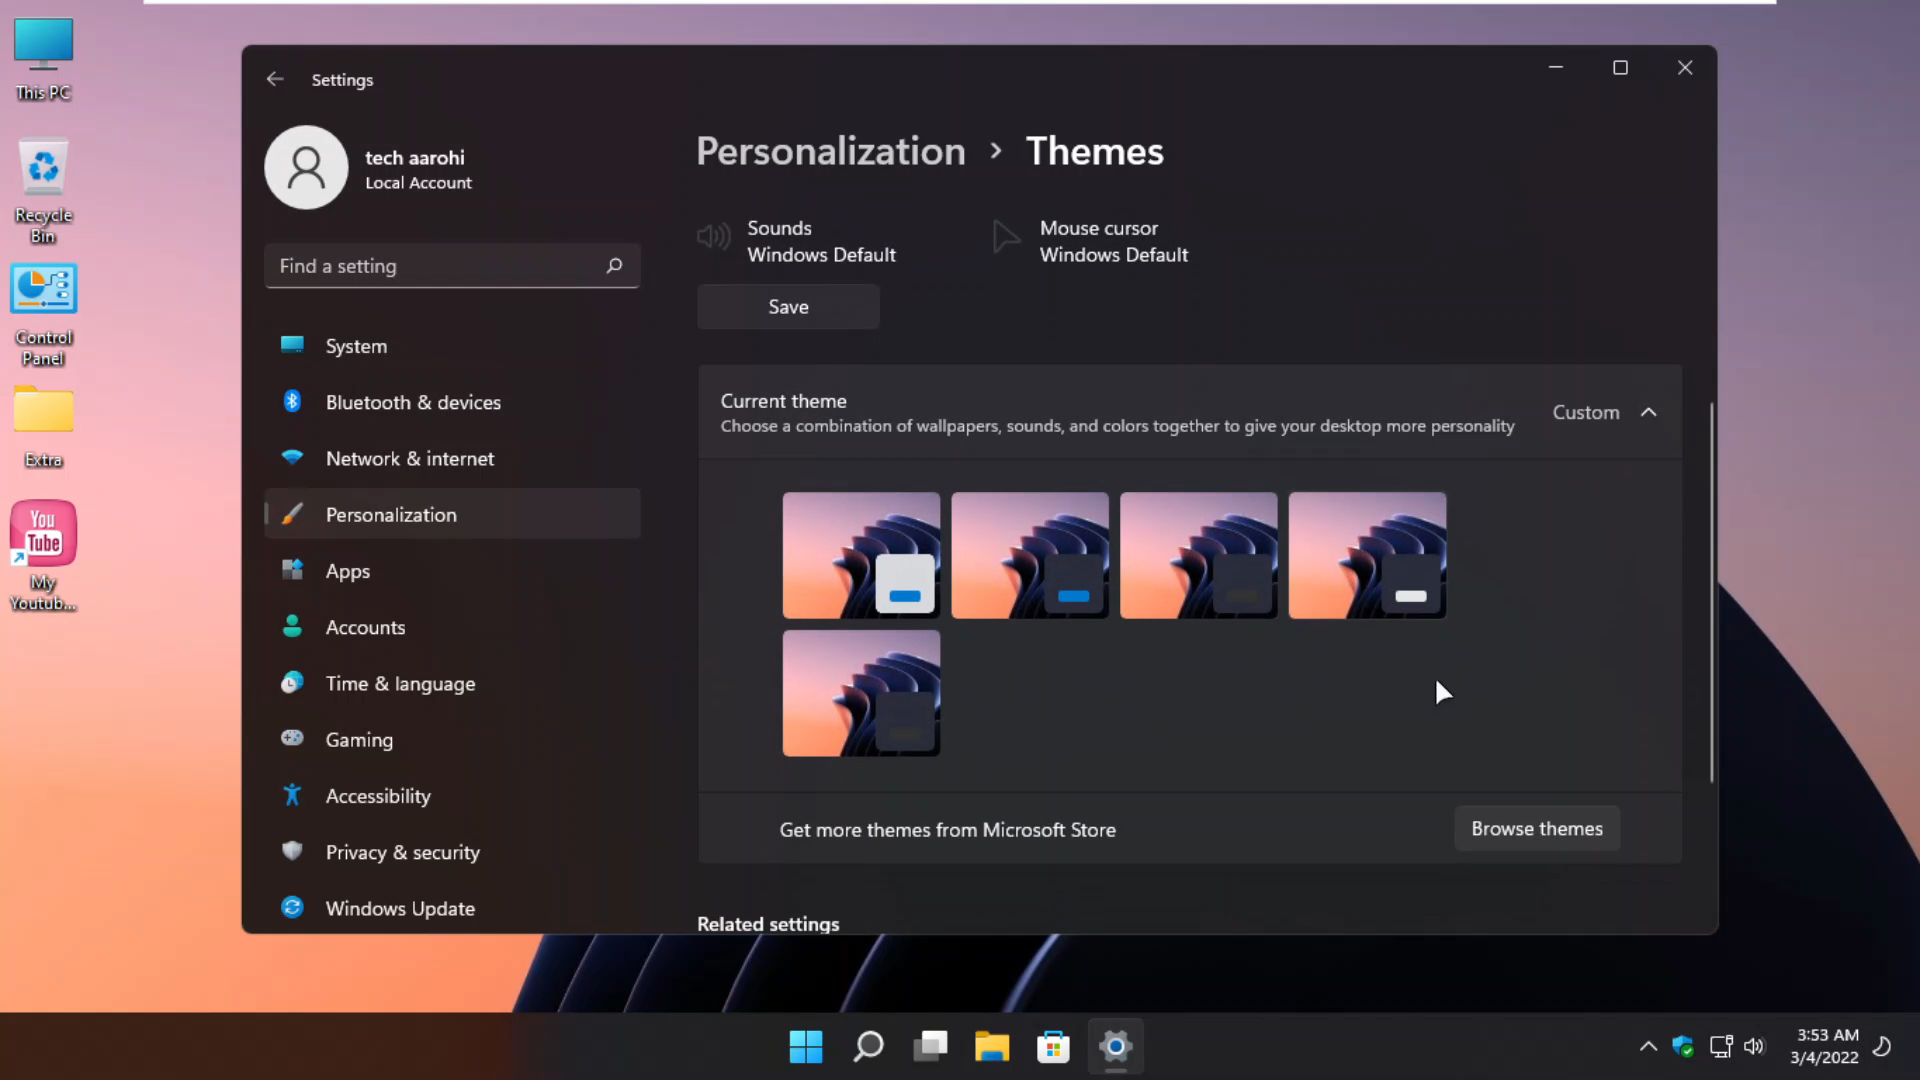This screenshot has width=1920, height=1080.
Task: Save the current custom theme
Action: 788,306
